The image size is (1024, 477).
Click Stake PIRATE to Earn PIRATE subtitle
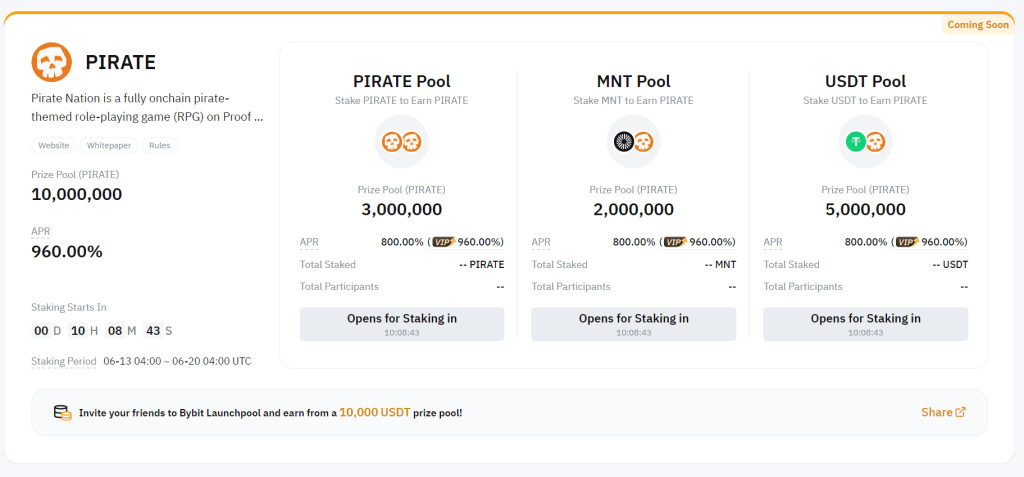point(402,101)
